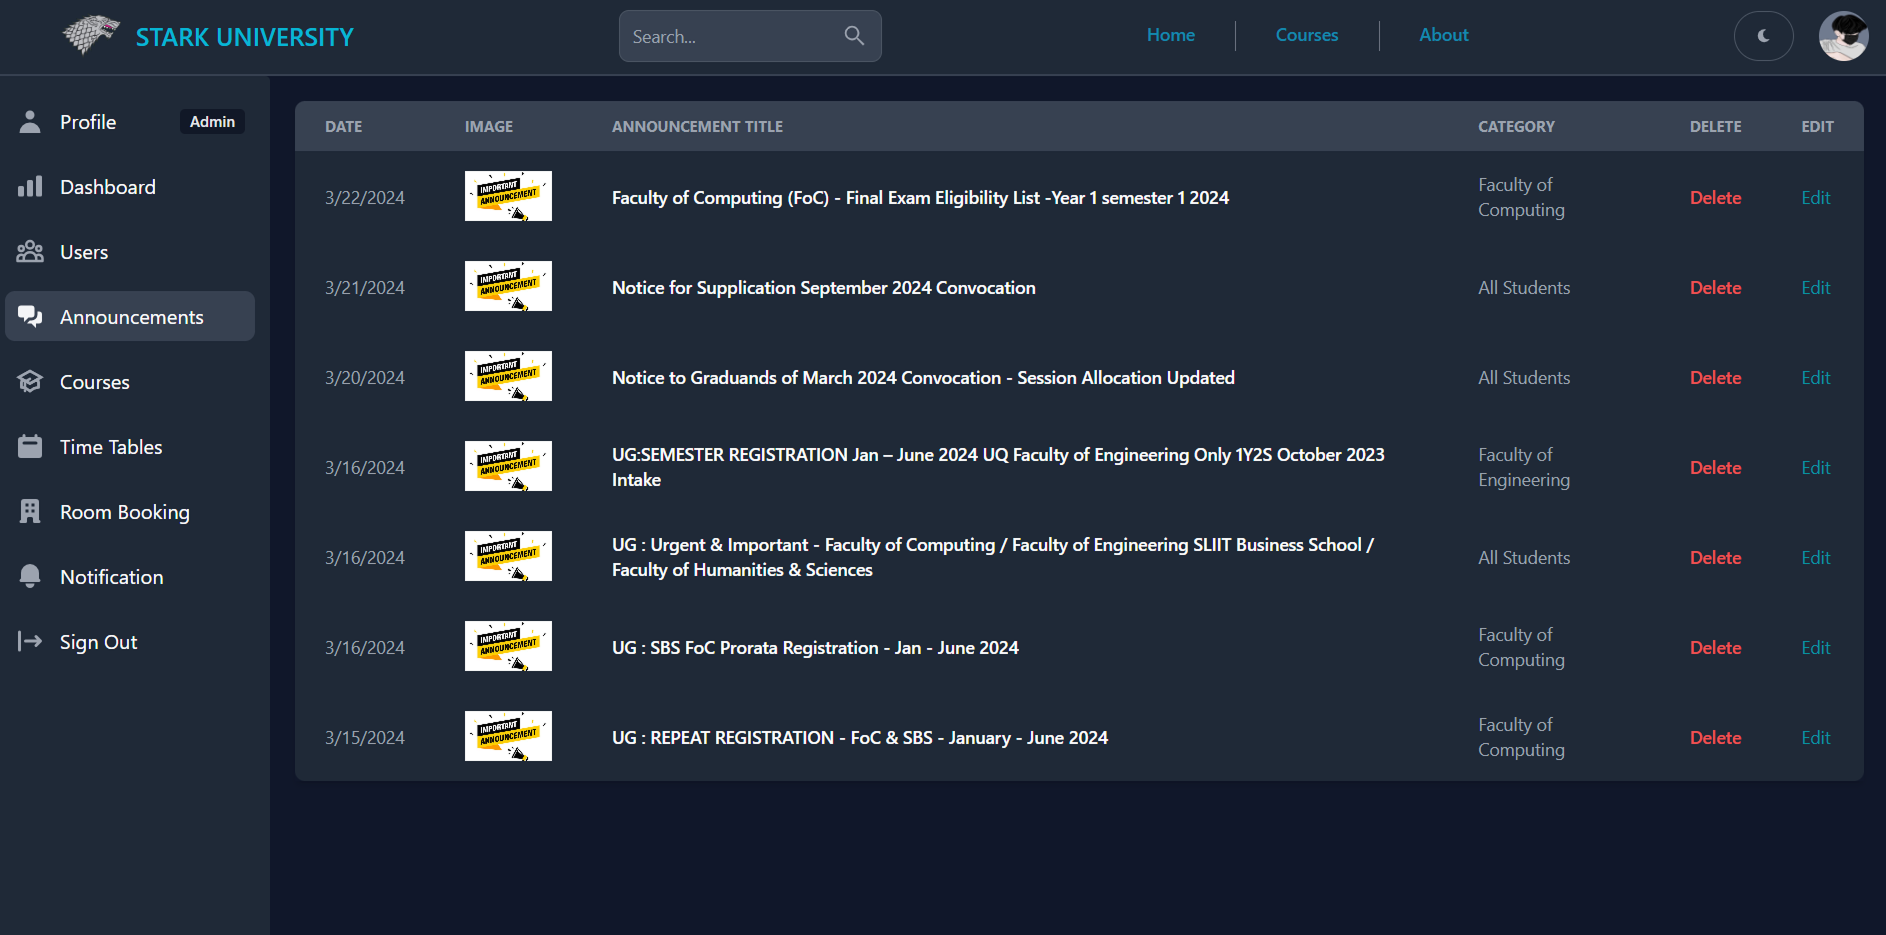The height and width of the screenshot is (935, 1886).
Task: Select the Announcements speech bubble icon
Action: tap(30, 316)
